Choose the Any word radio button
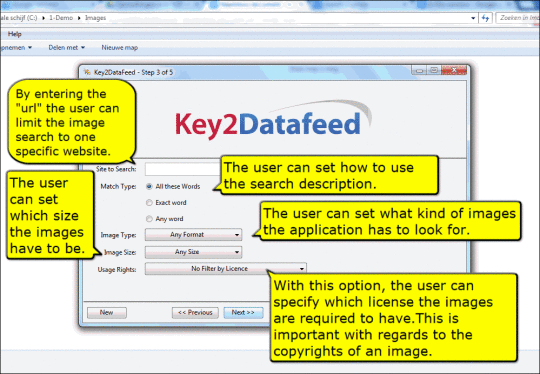Image resolution: width=540 pixels, height=374 pixels. 149,219
